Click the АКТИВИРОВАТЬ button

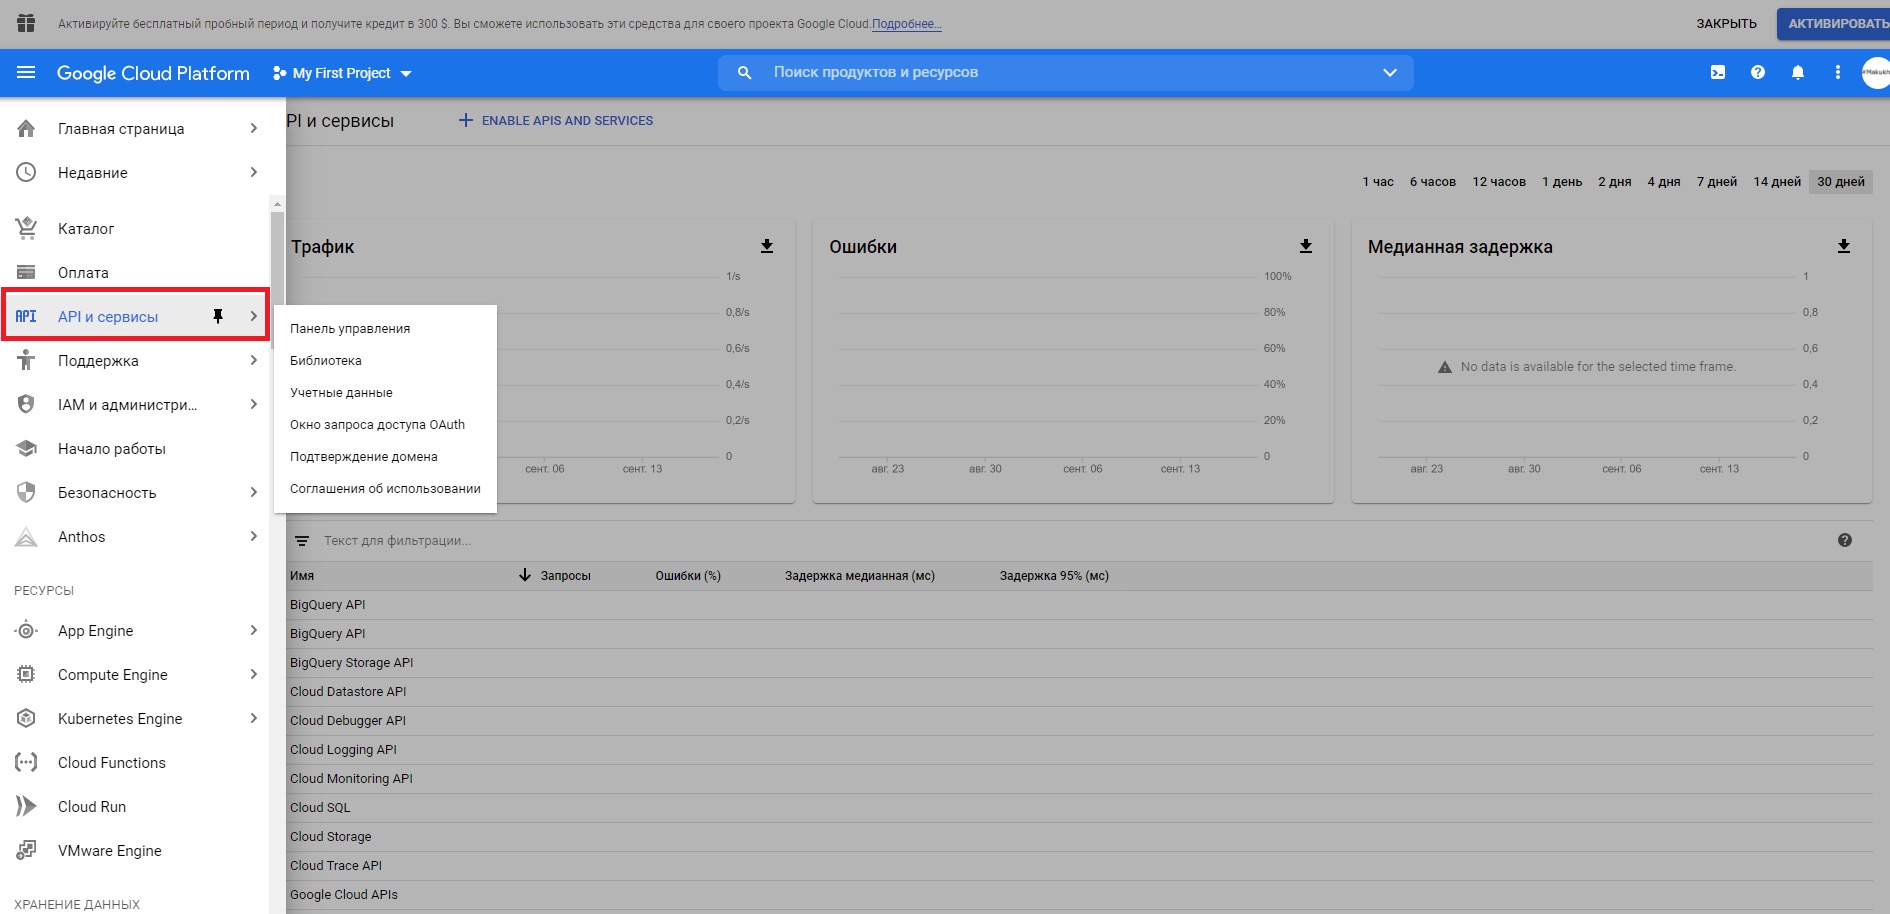[x=1836, y=24]
